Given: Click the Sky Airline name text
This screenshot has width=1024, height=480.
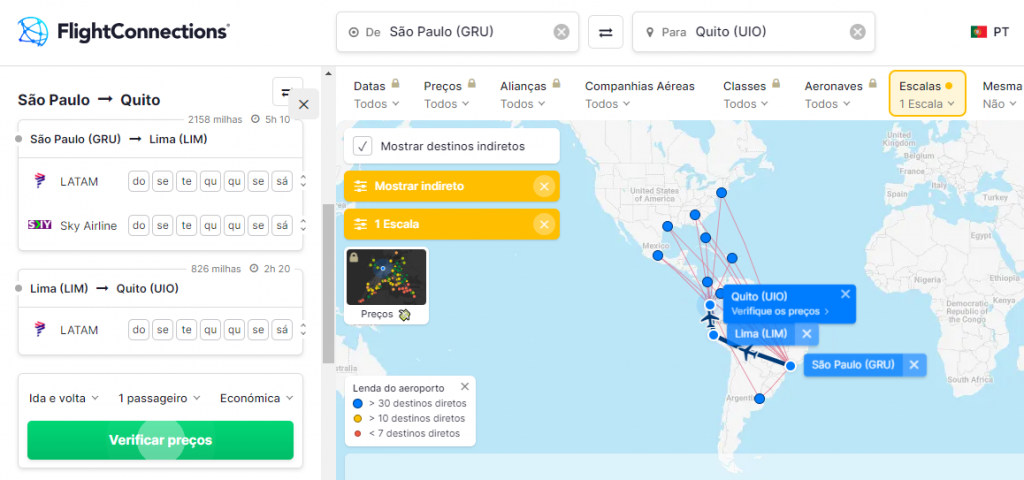Looking at the screenshot, I should coord(89,226).
